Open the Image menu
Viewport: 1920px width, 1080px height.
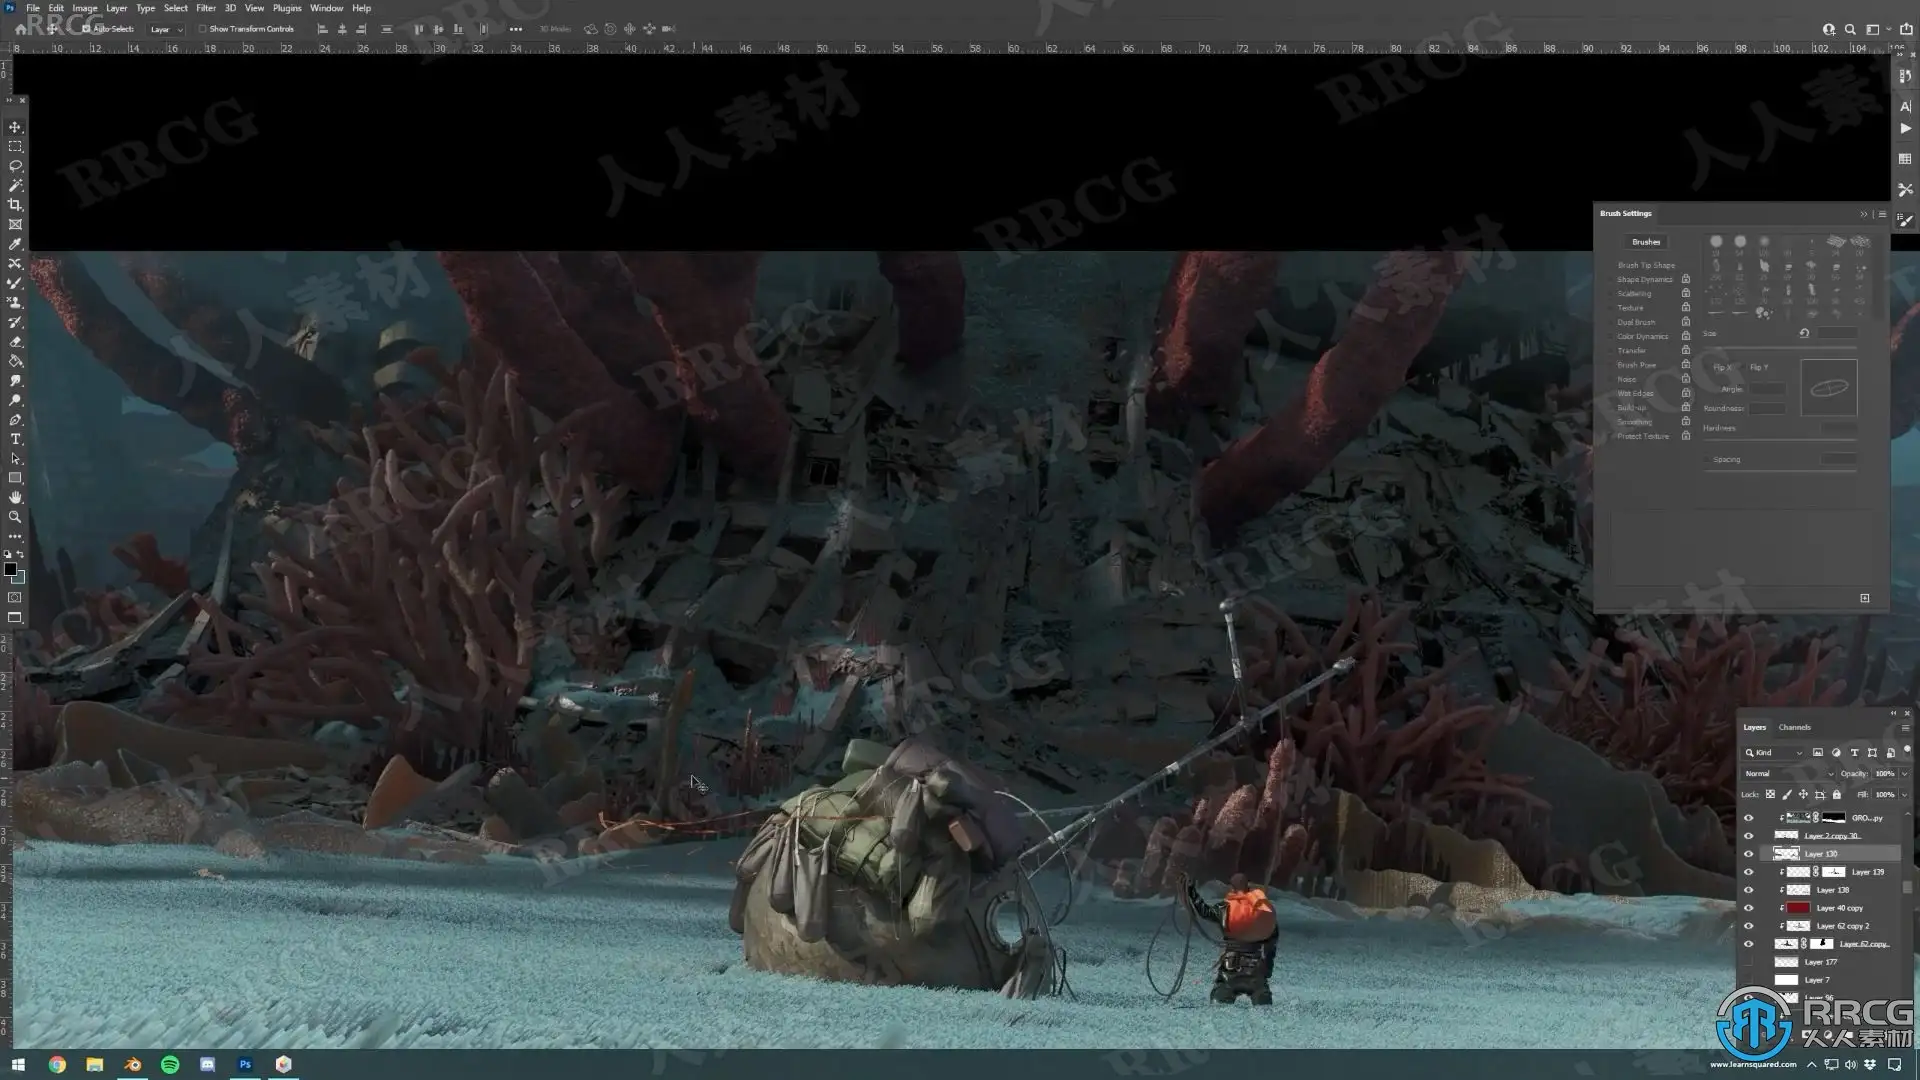click(x=85, y=8)
